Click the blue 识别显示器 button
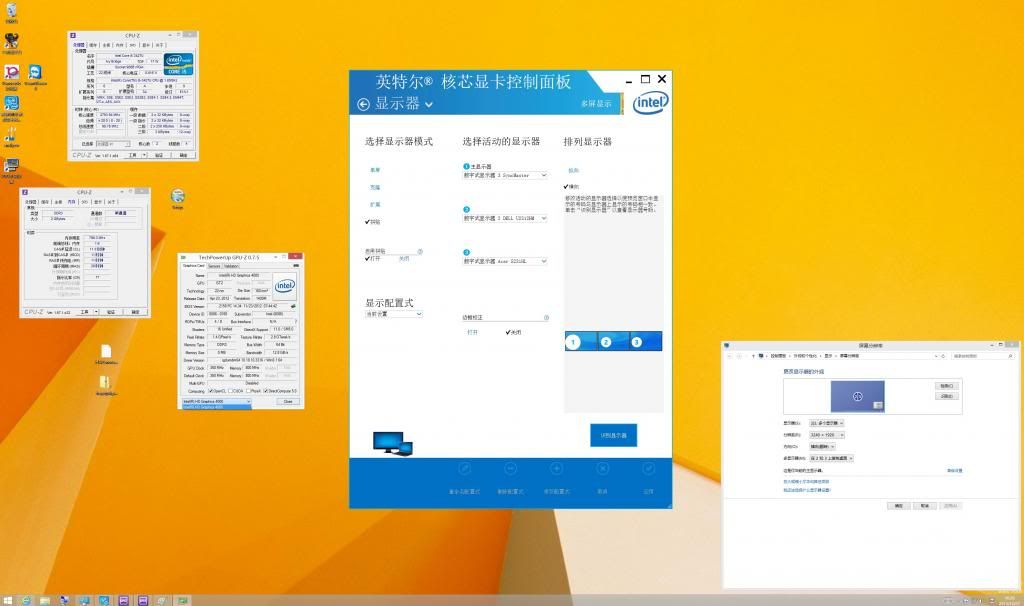 coord(613,436)
